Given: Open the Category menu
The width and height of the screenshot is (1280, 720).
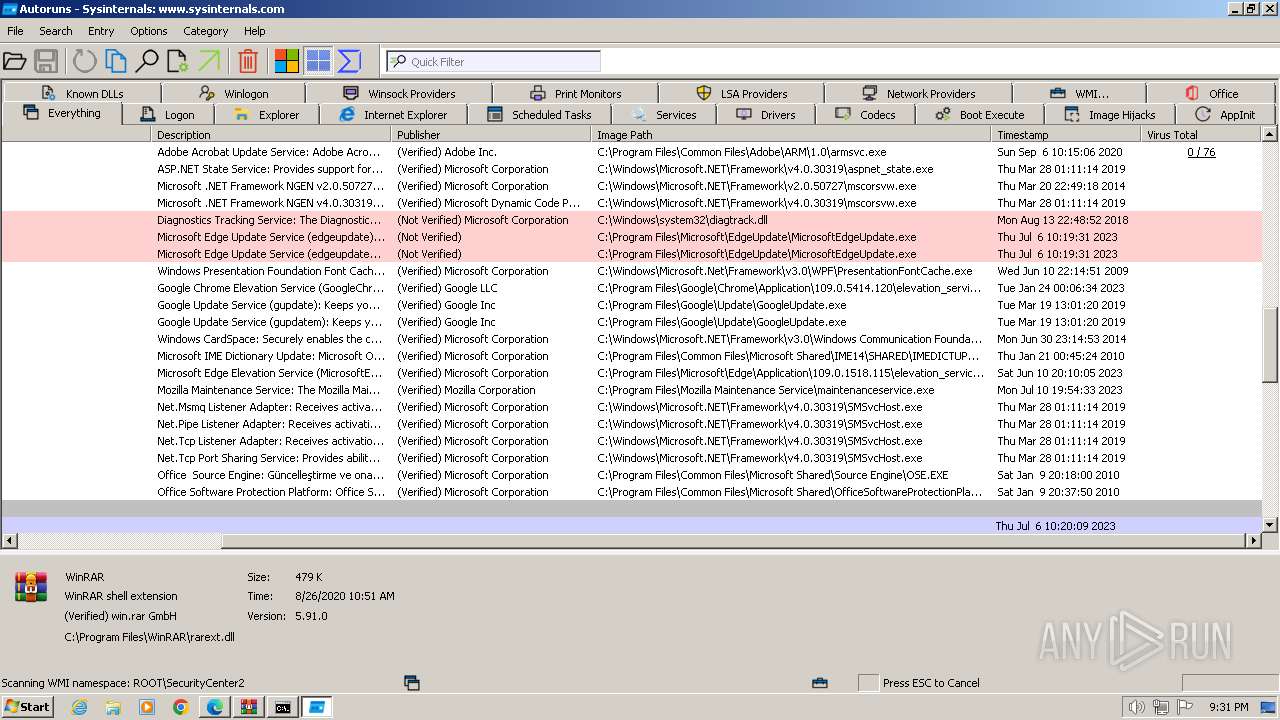Looking at the screenshot, I should tap(206, 31).
